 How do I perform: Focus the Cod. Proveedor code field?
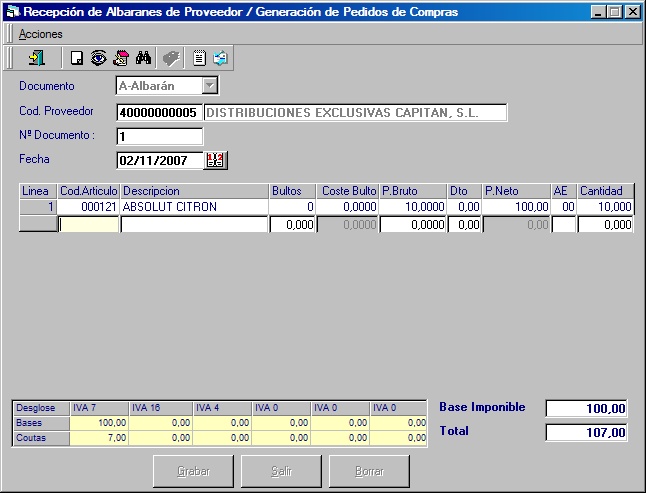coord(159,112)
